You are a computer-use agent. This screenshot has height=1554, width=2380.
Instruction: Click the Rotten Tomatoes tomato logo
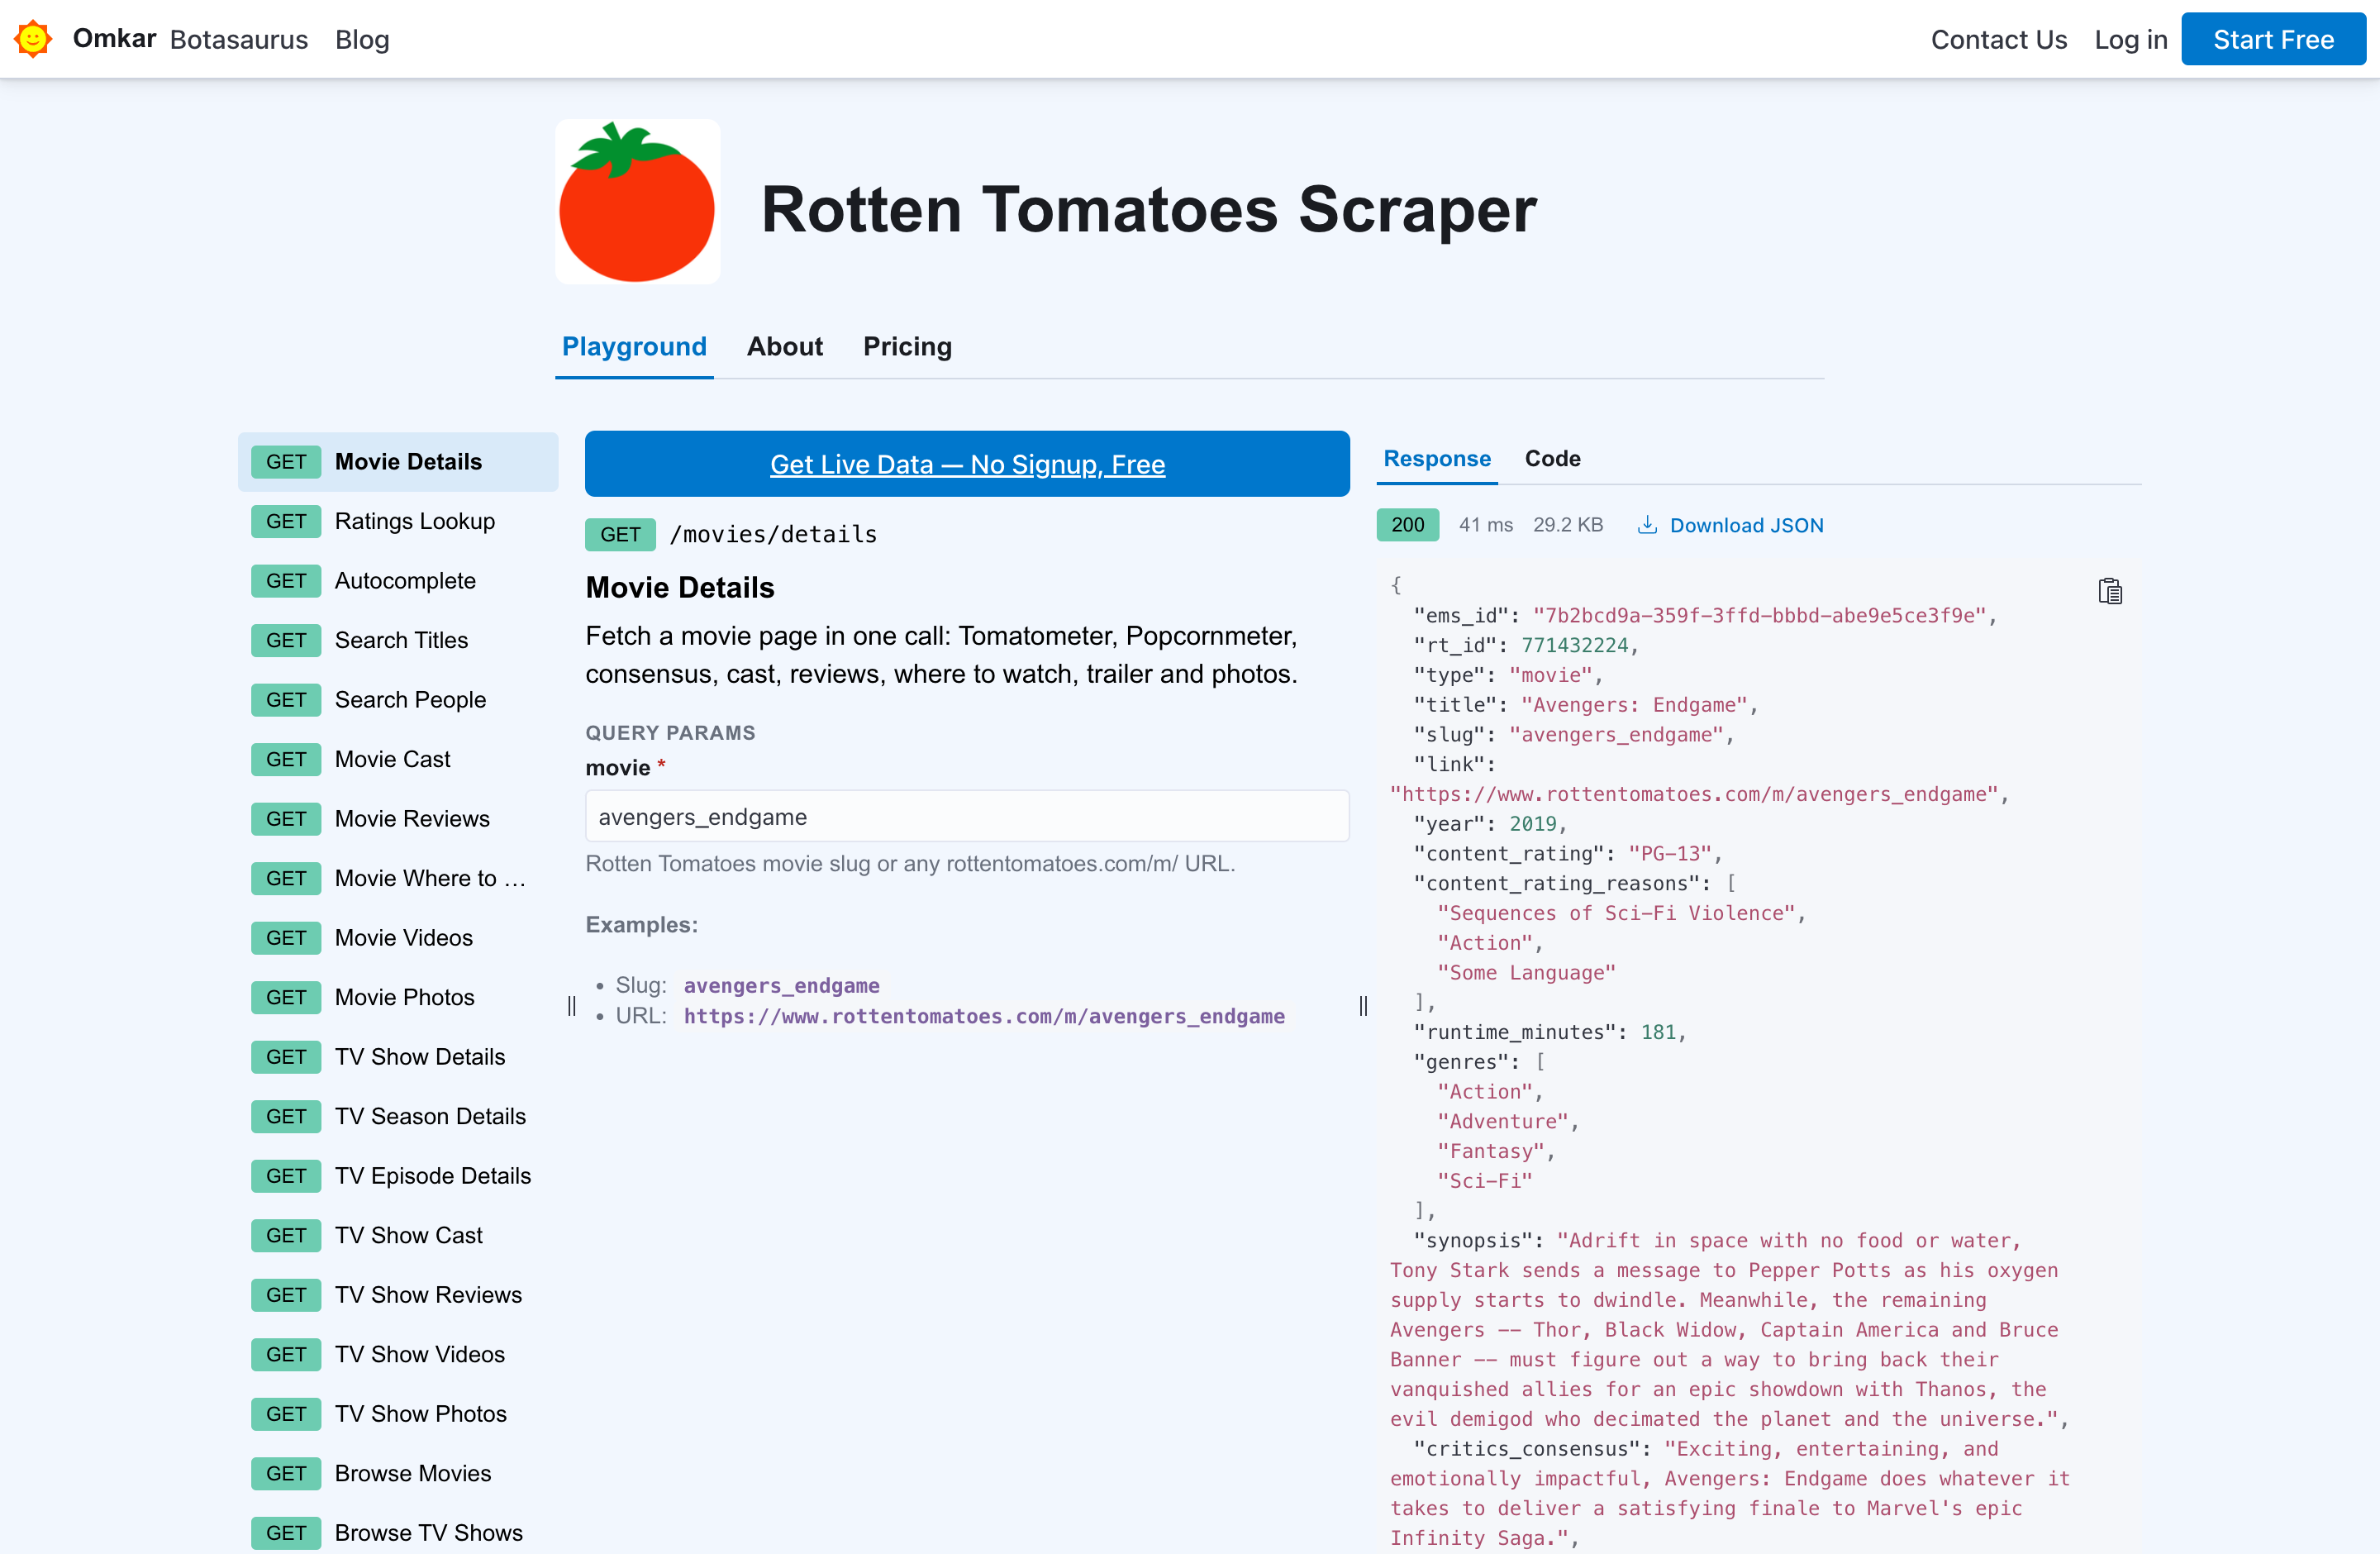tap(637, 202)
